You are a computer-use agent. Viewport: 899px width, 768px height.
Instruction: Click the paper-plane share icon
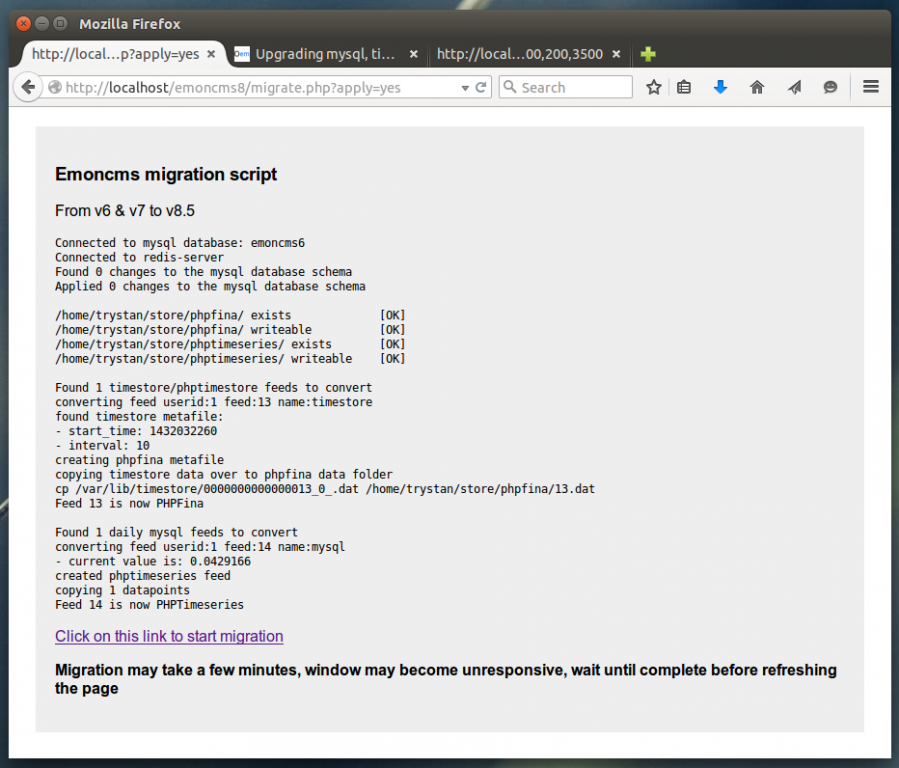[794, 87]
